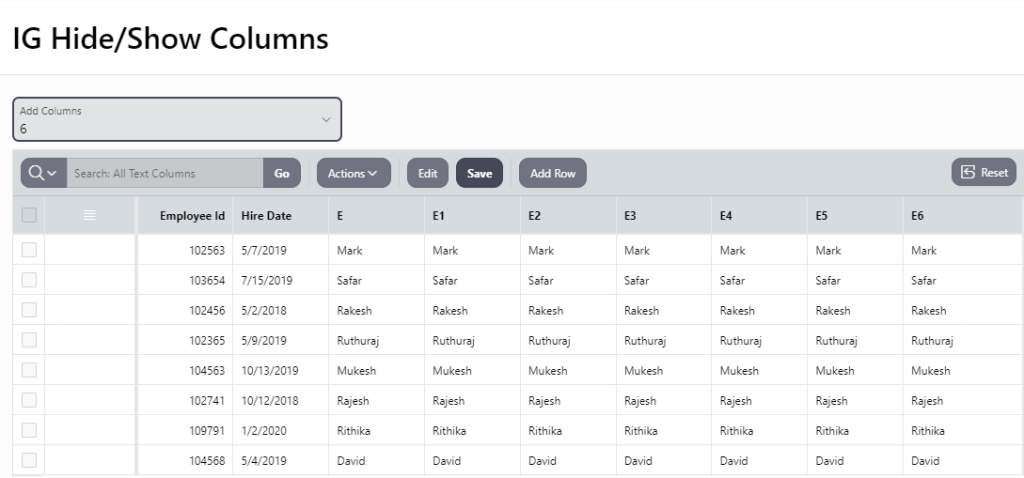Click the Hire Date column header

[266, 215]
